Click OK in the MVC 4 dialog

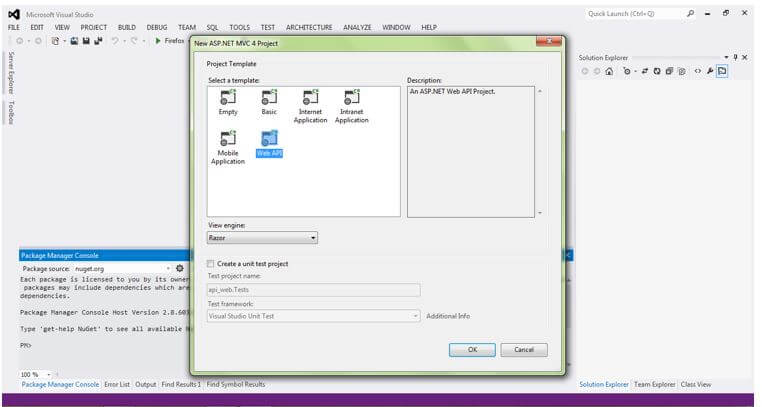click(472, 350)
